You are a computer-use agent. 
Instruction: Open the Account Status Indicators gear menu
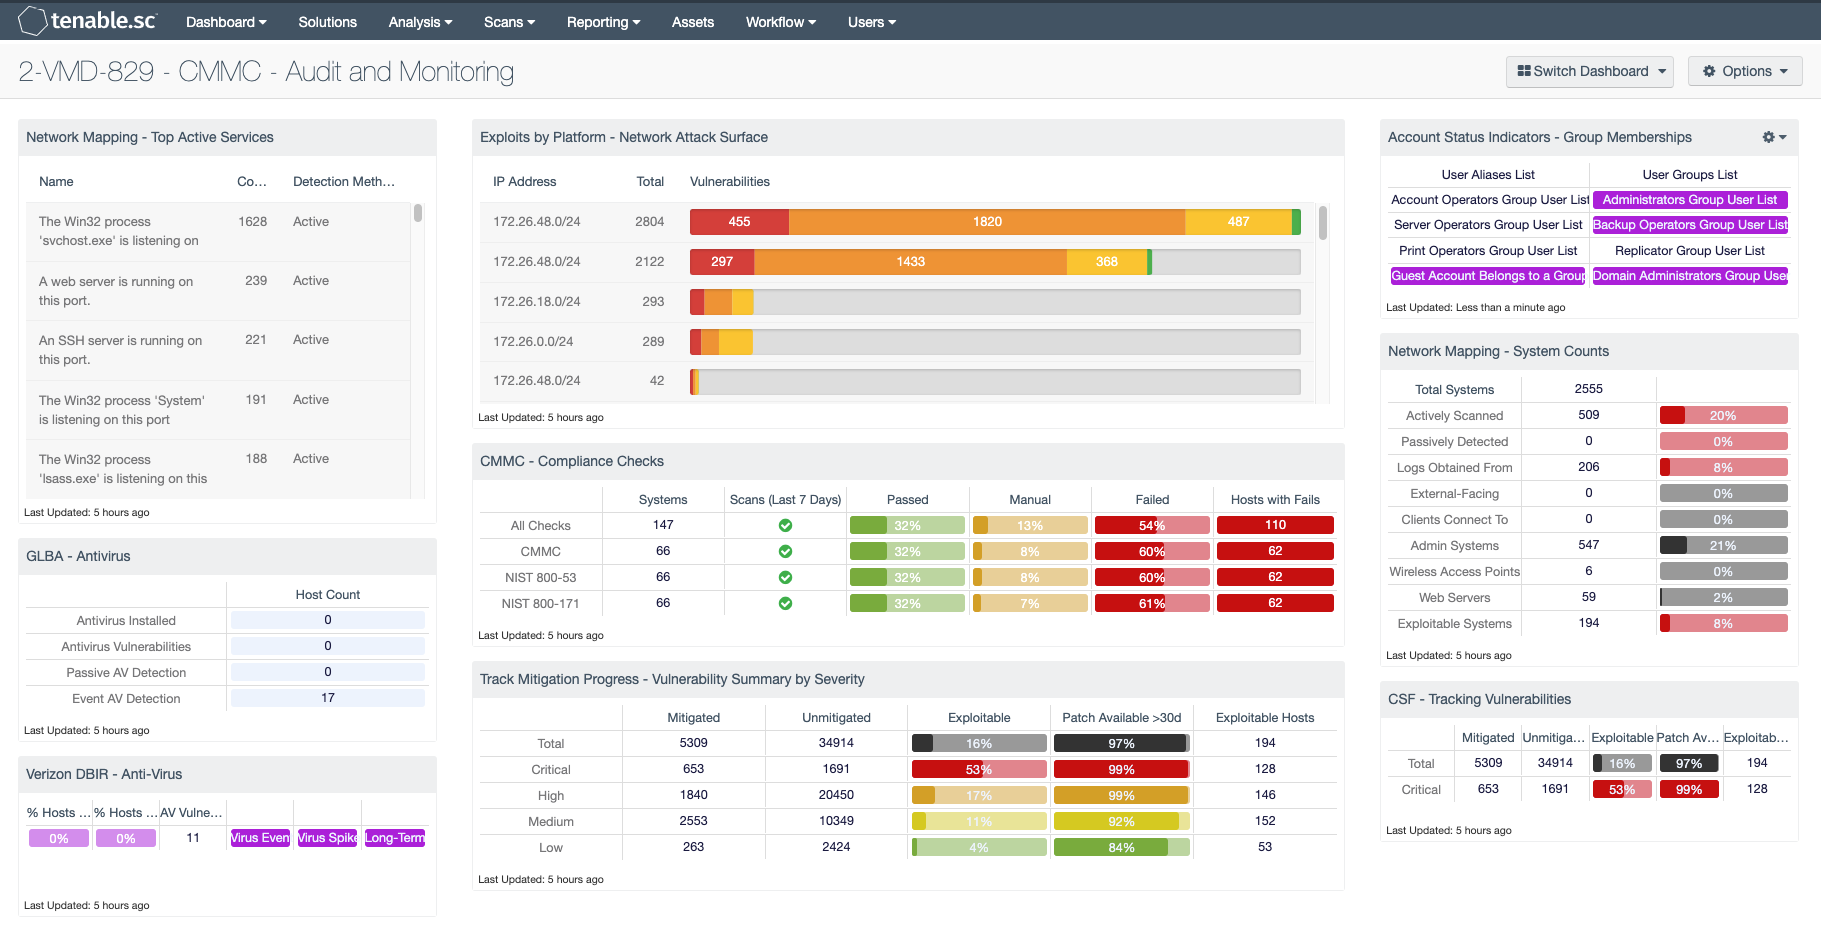coord(1774,137)
